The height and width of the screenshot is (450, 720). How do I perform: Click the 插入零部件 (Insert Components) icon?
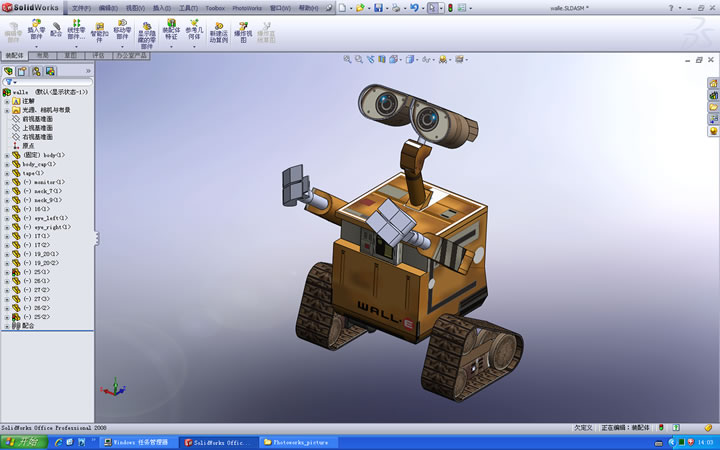tap(36, 23)
